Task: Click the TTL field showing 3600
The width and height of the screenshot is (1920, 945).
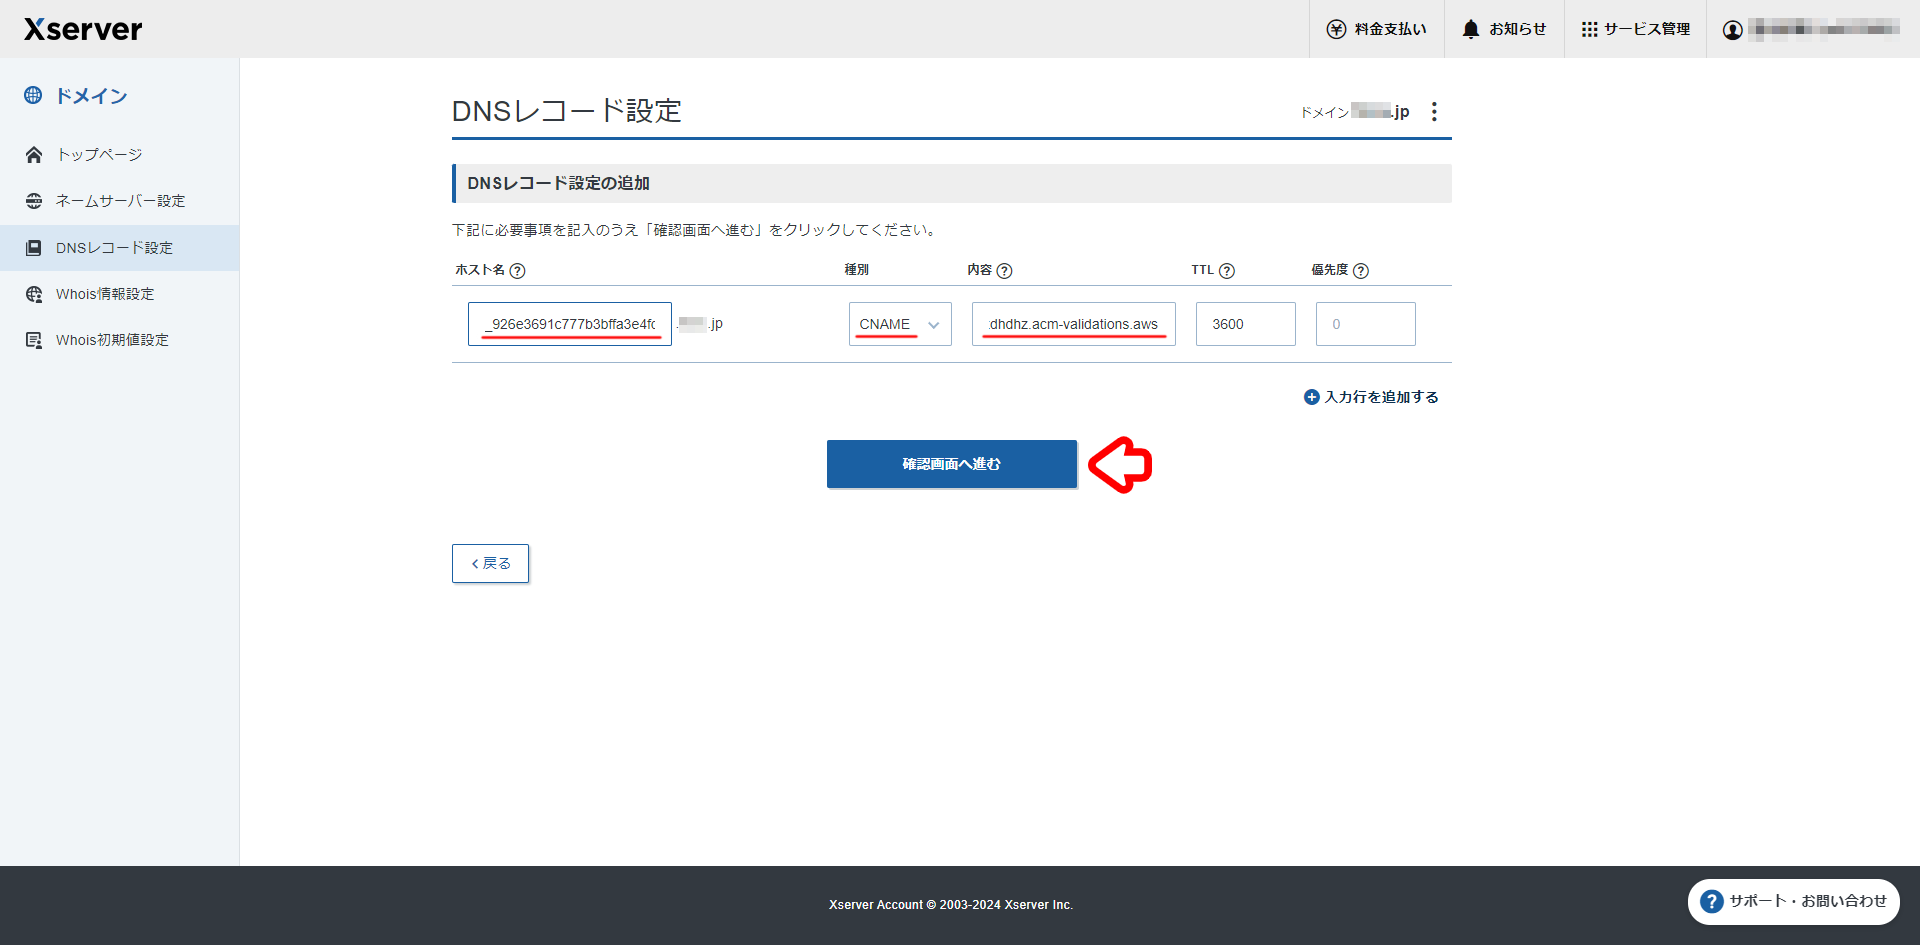Action: (x=1246, y=324)
